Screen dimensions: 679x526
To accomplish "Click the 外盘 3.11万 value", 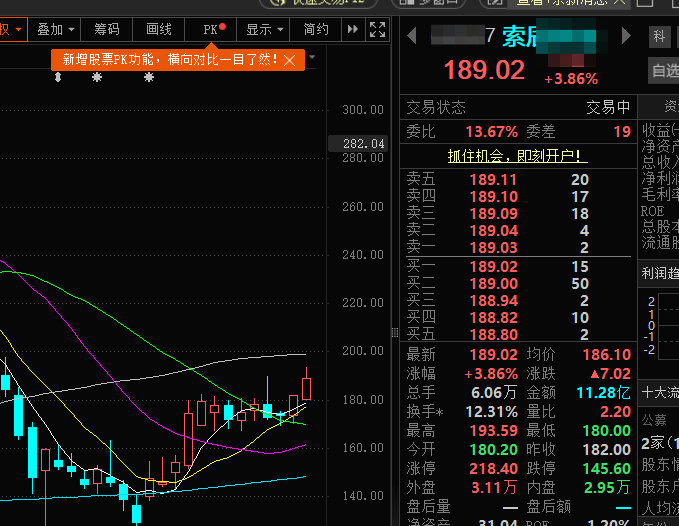I will [494, 488].
